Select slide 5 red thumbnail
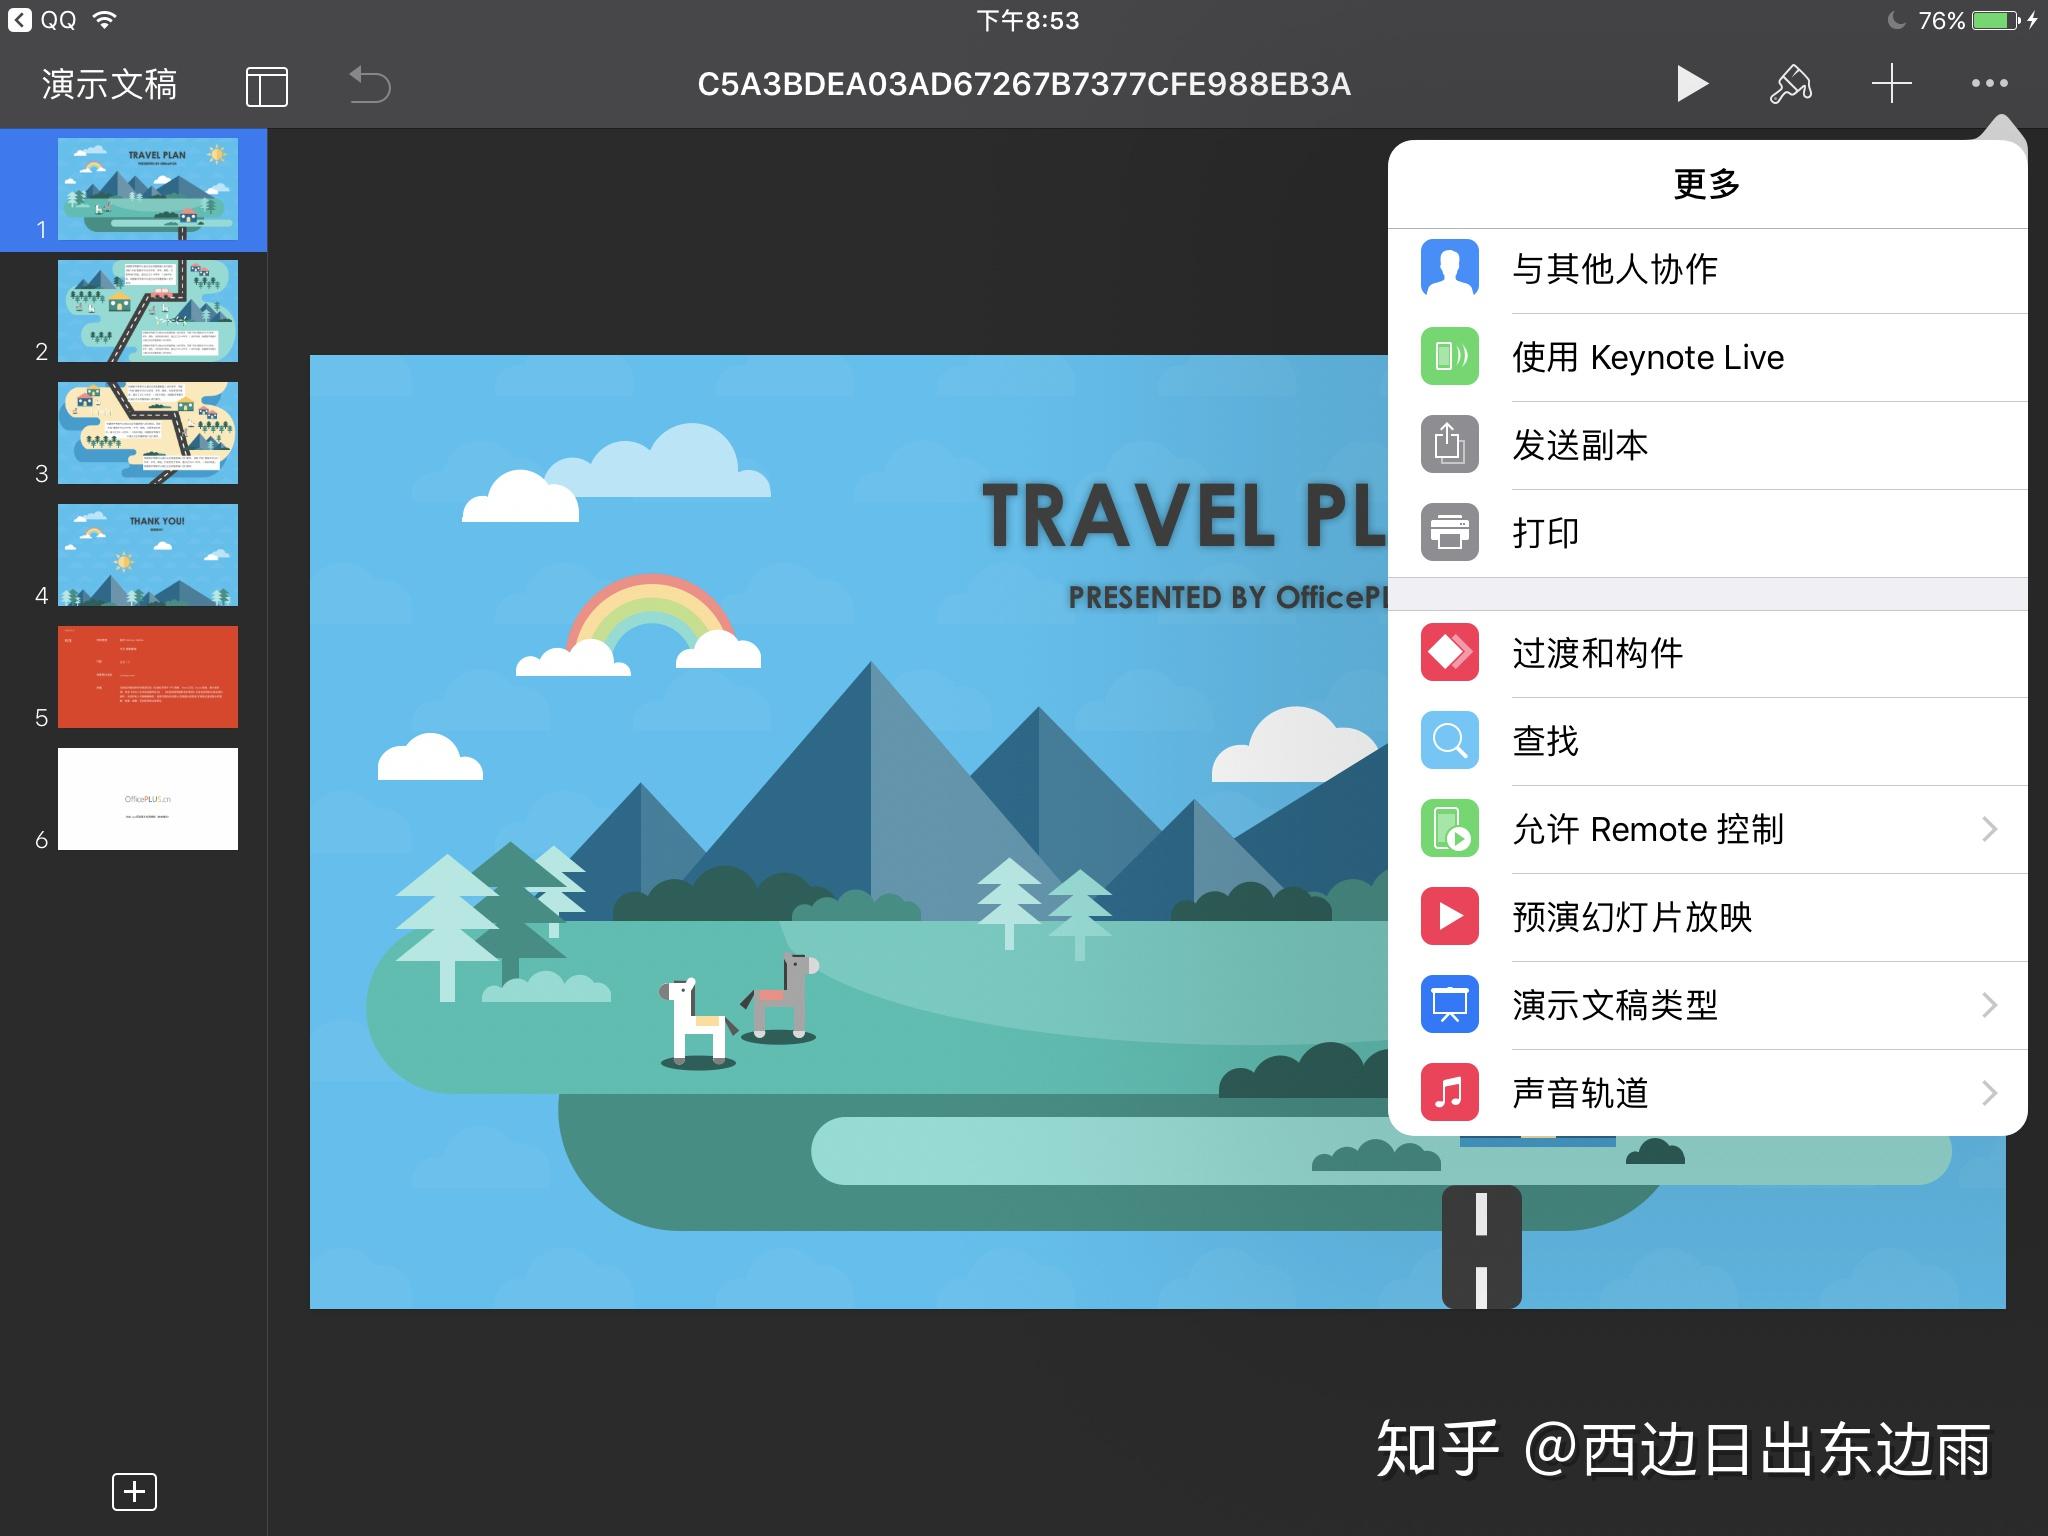 [x=148, y=677]
